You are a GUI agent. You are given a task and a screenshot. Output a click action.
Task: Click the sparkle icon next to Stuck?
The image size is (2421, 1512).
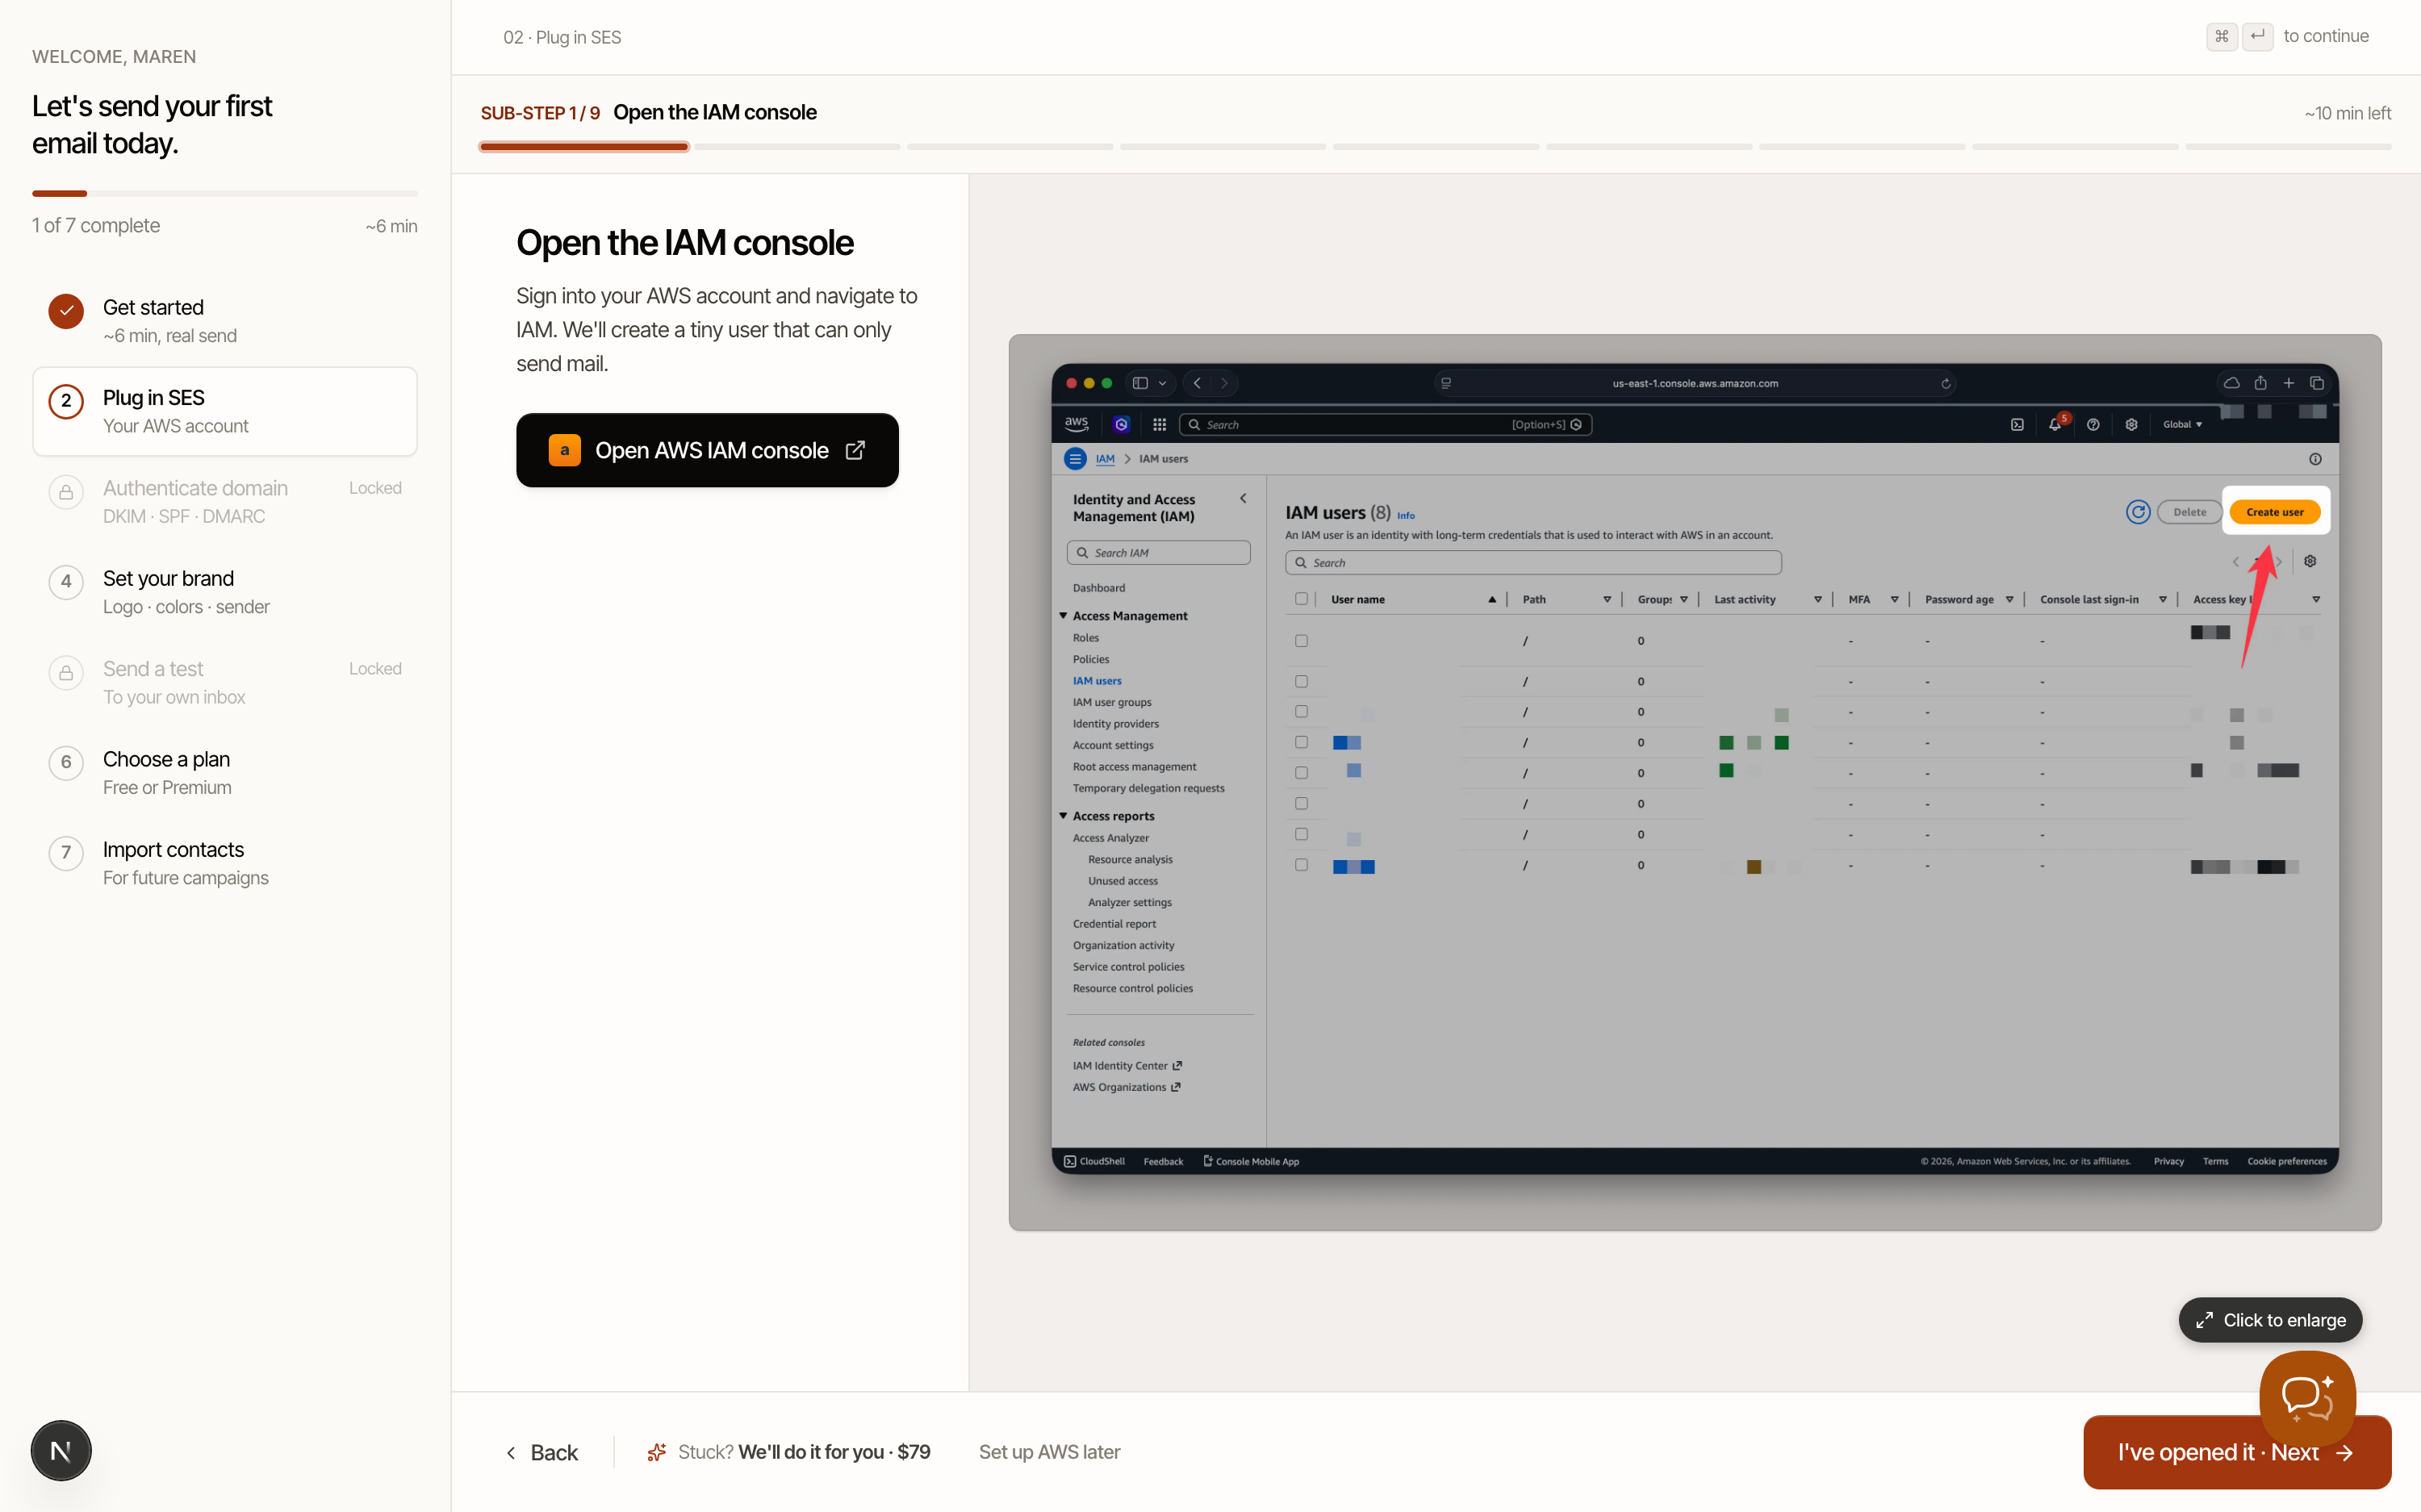pos(656,1452)
